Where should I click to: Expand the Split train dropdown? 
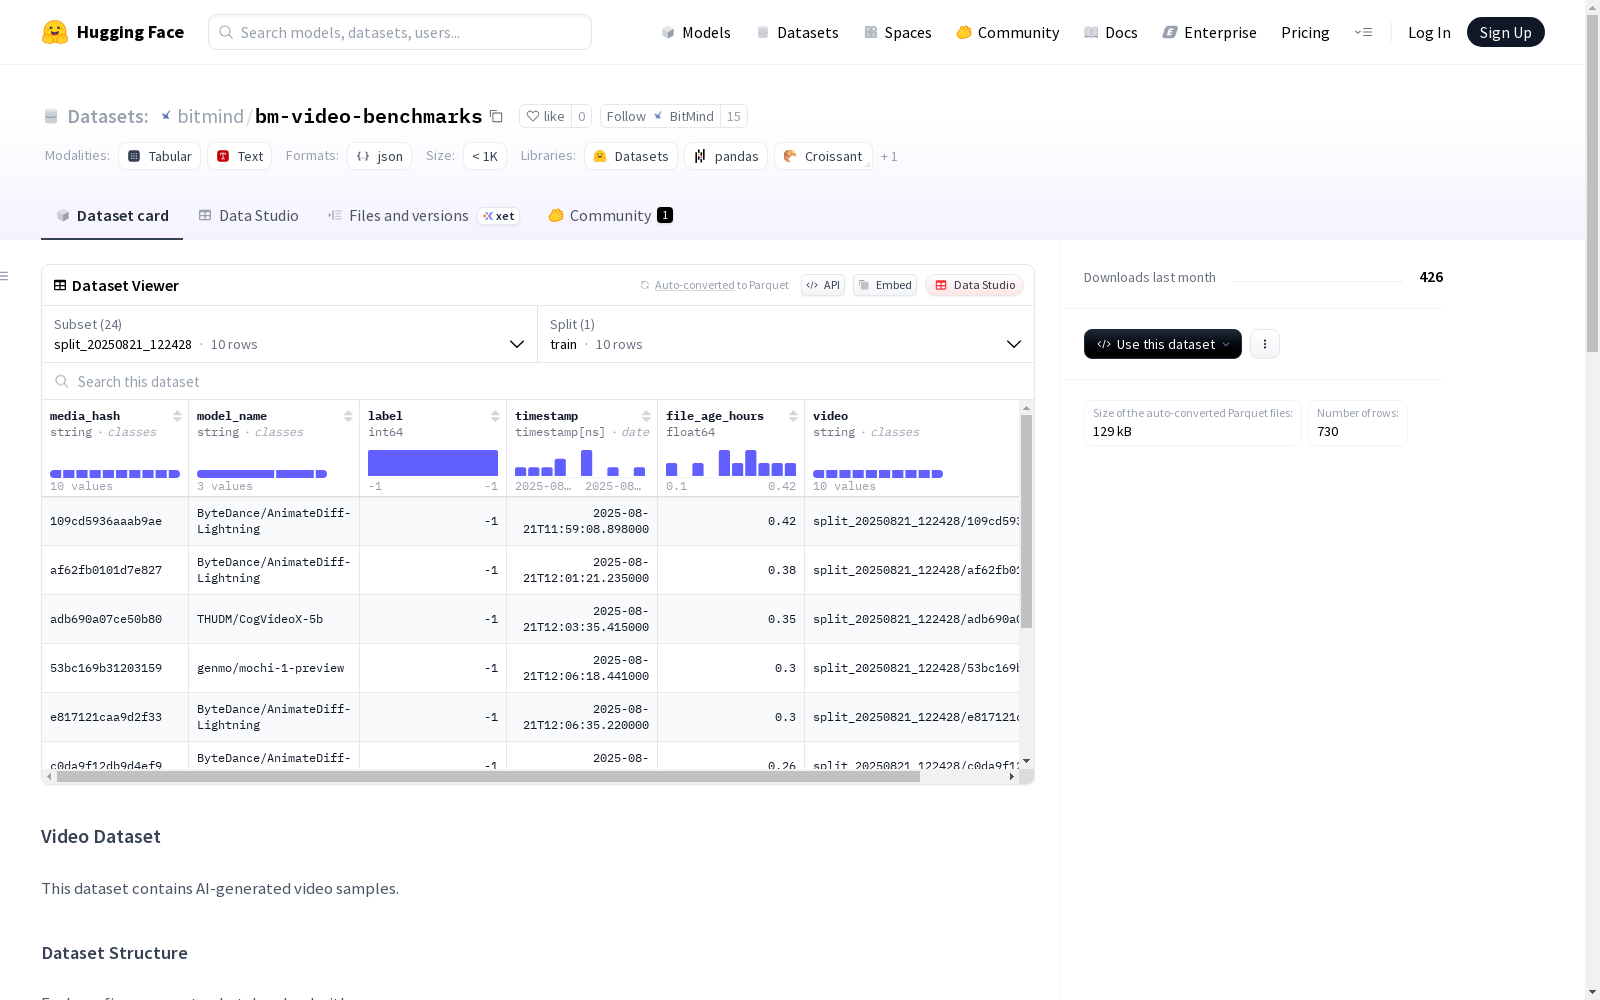tap(786, 334)
